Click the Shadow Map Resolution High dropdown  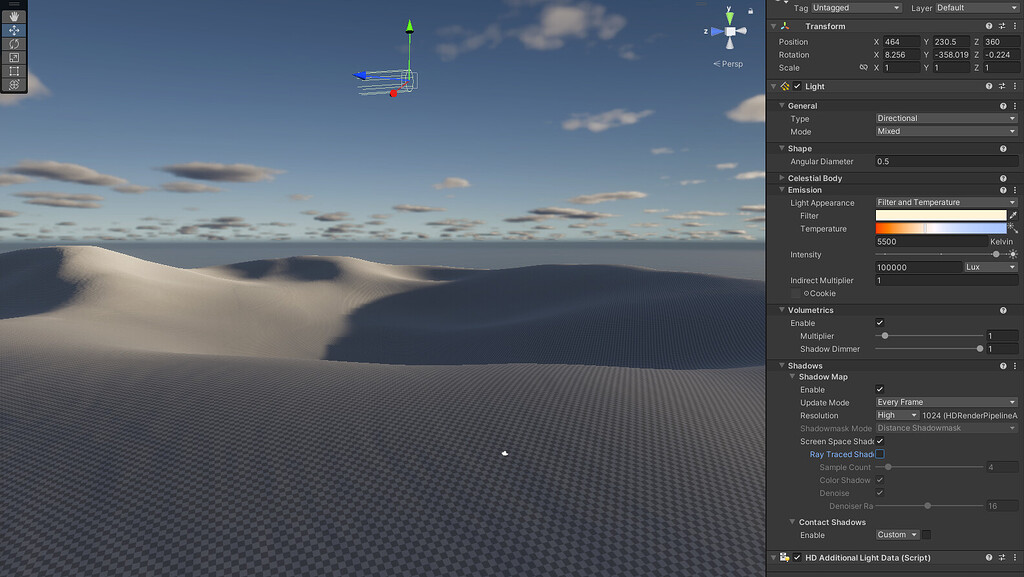896,415
